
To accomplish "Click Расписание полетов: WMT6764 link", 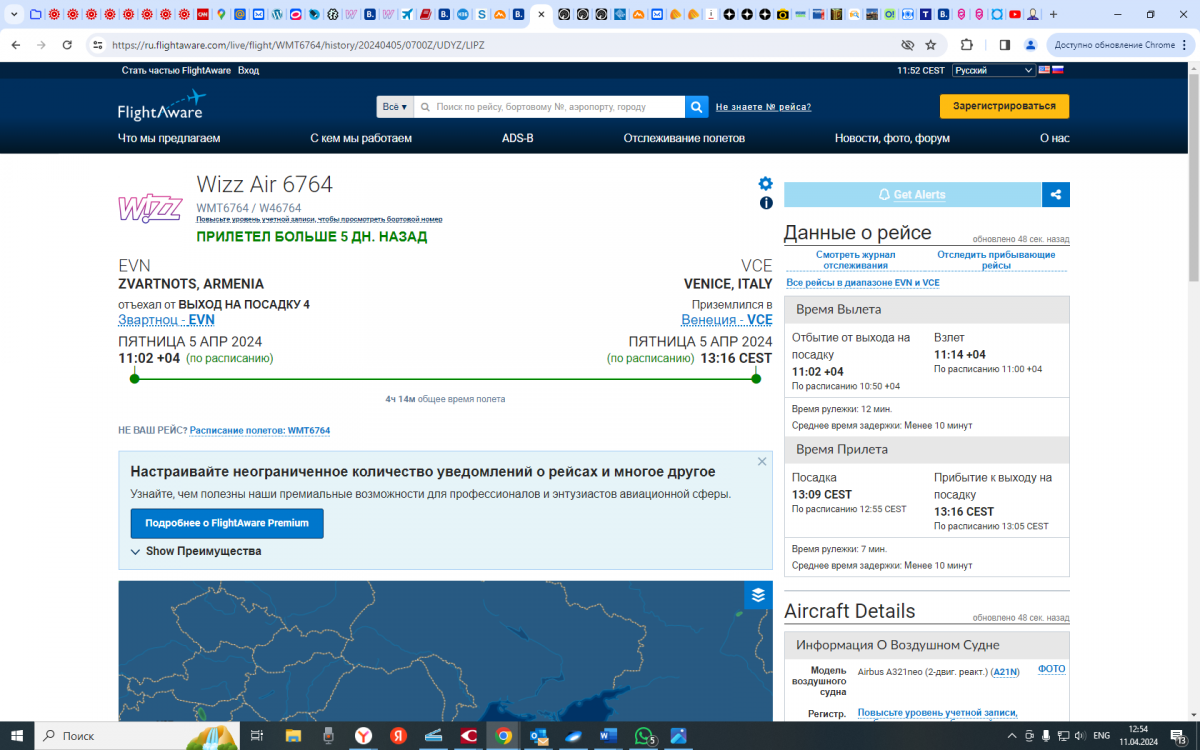I will (260, 431).
